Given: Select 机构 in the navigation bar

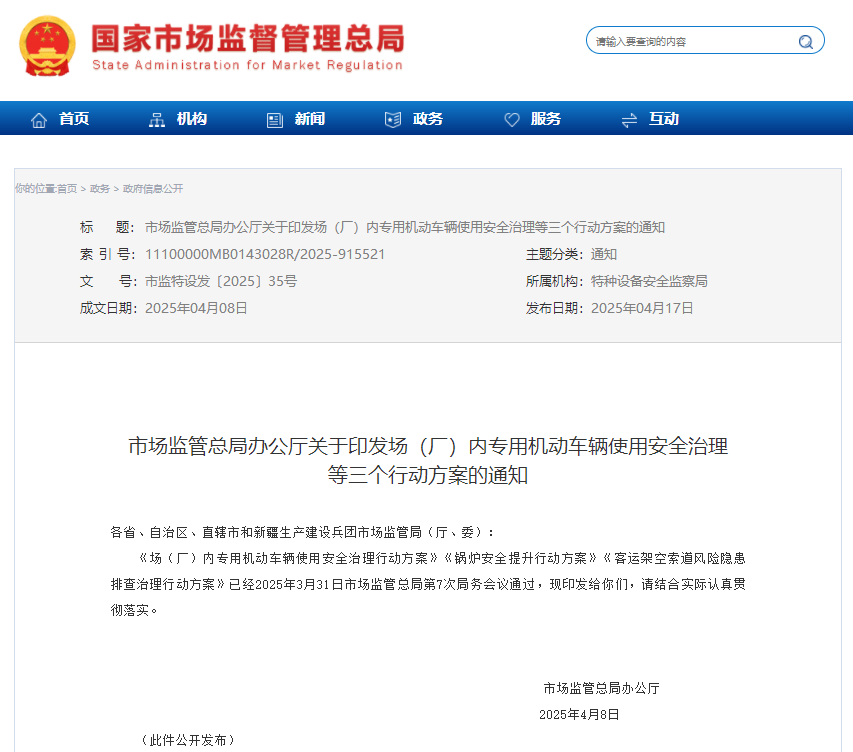Looking at the screenshot, I should point(190,118).
